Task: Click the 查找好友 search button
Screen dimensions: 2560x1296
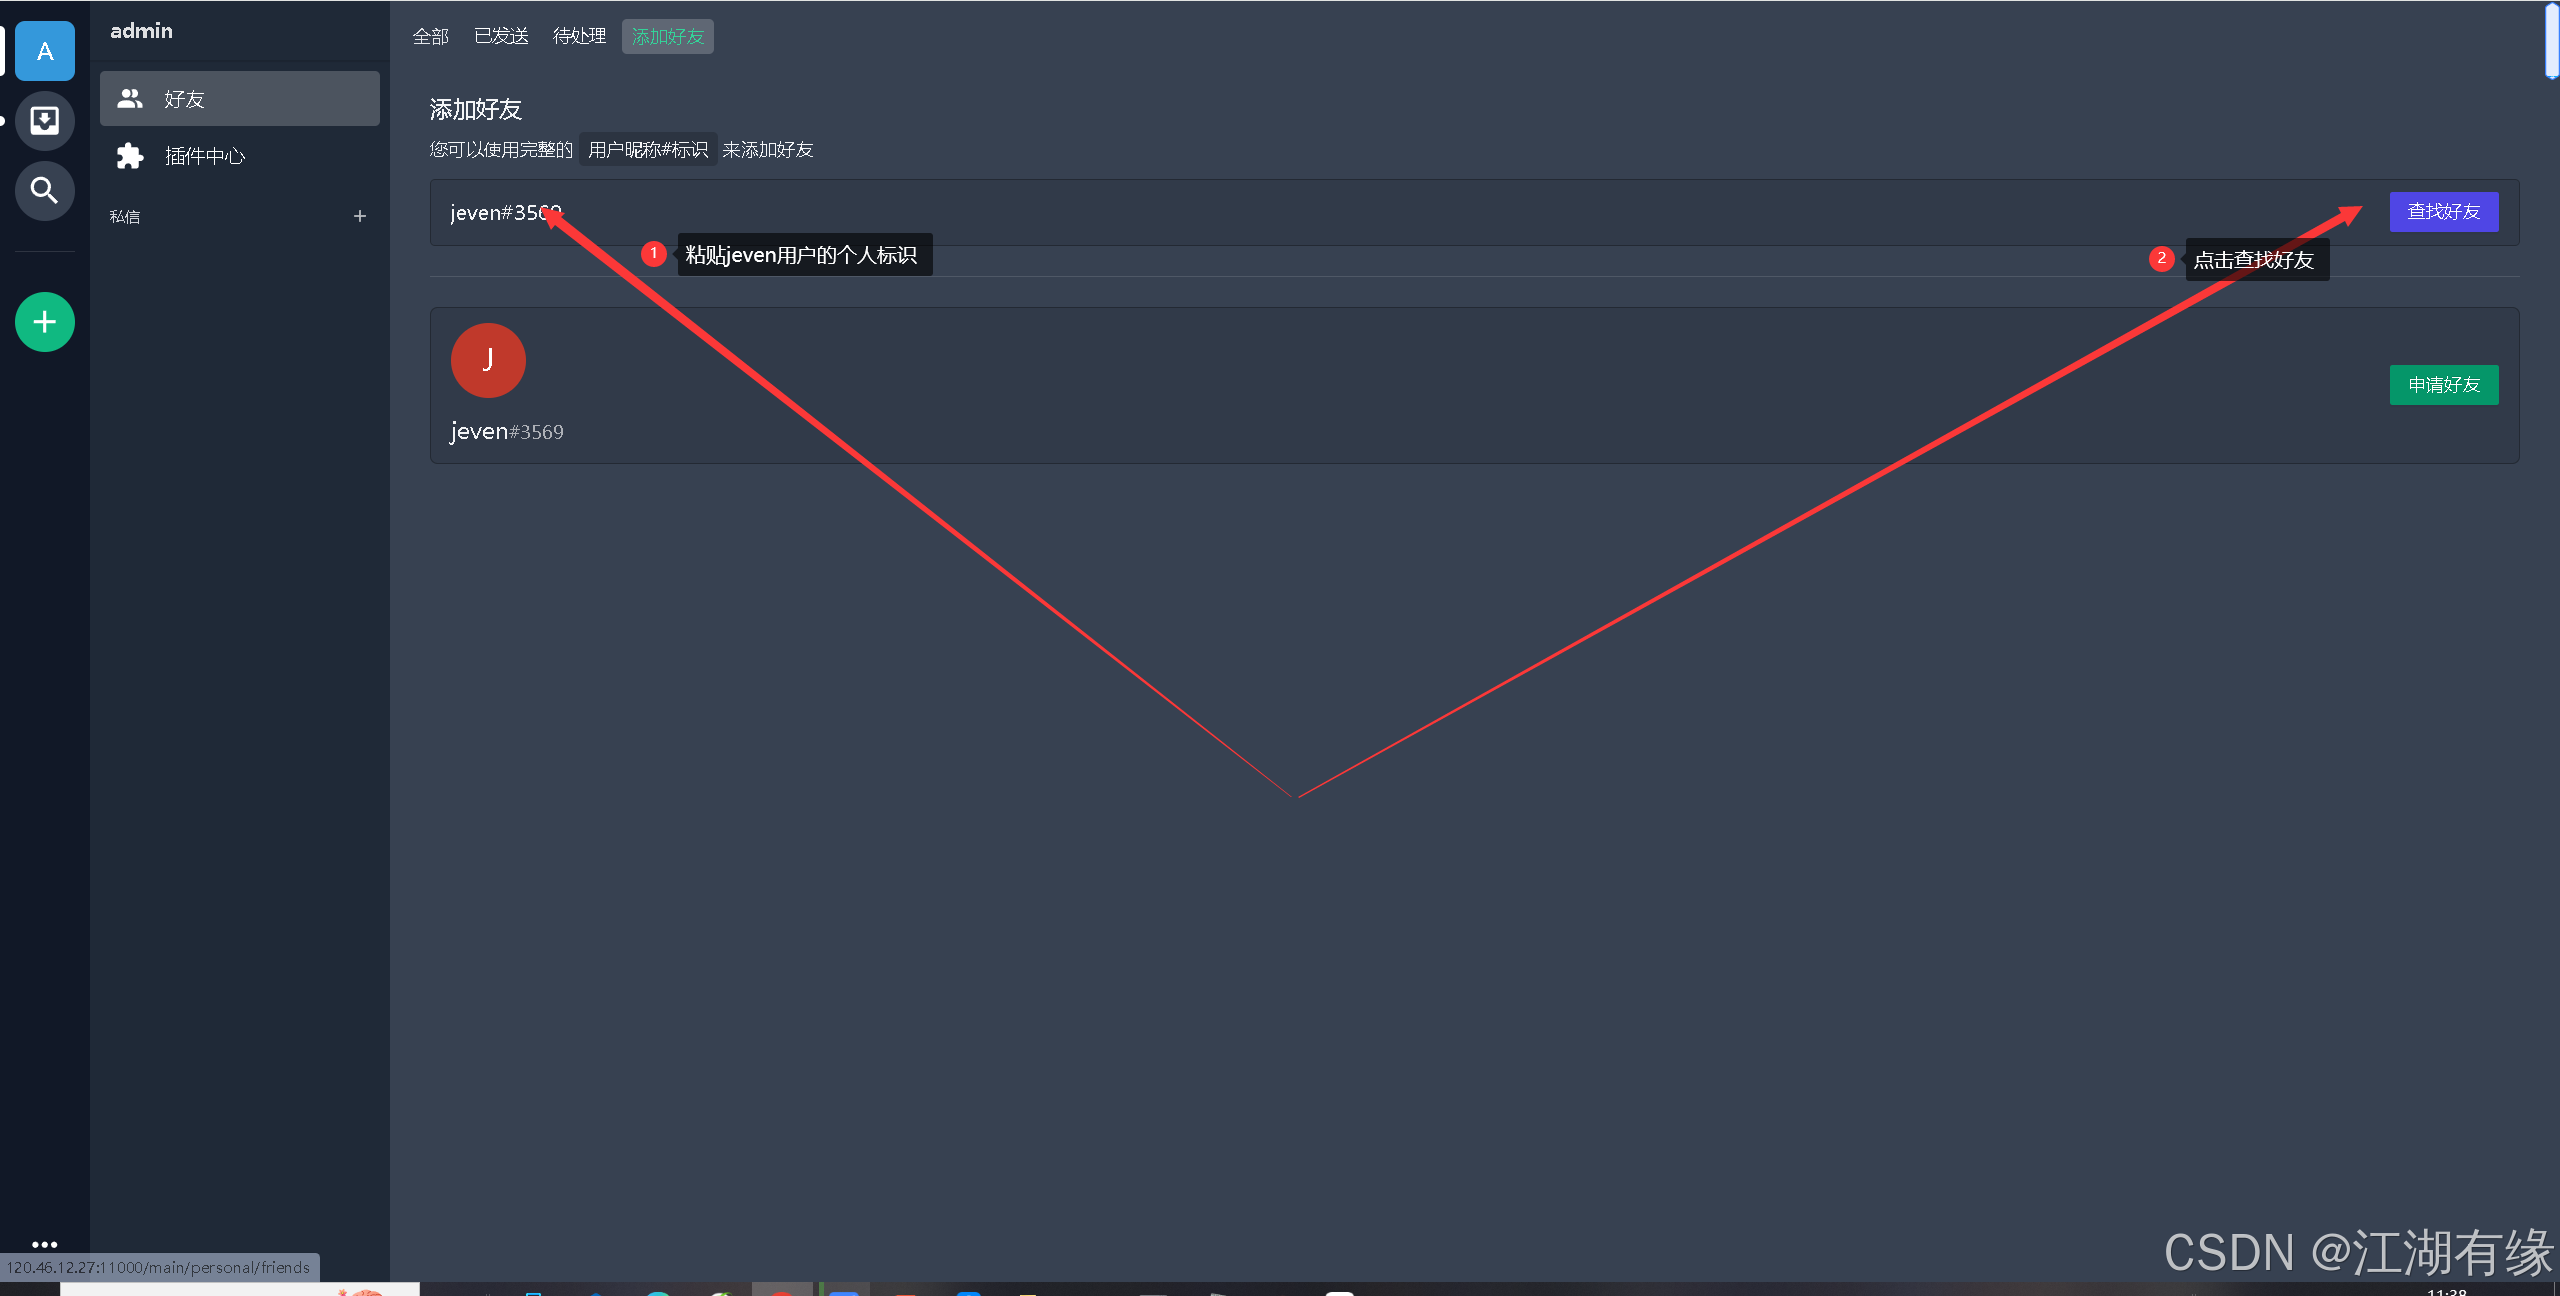Action: pos(2443,212)
